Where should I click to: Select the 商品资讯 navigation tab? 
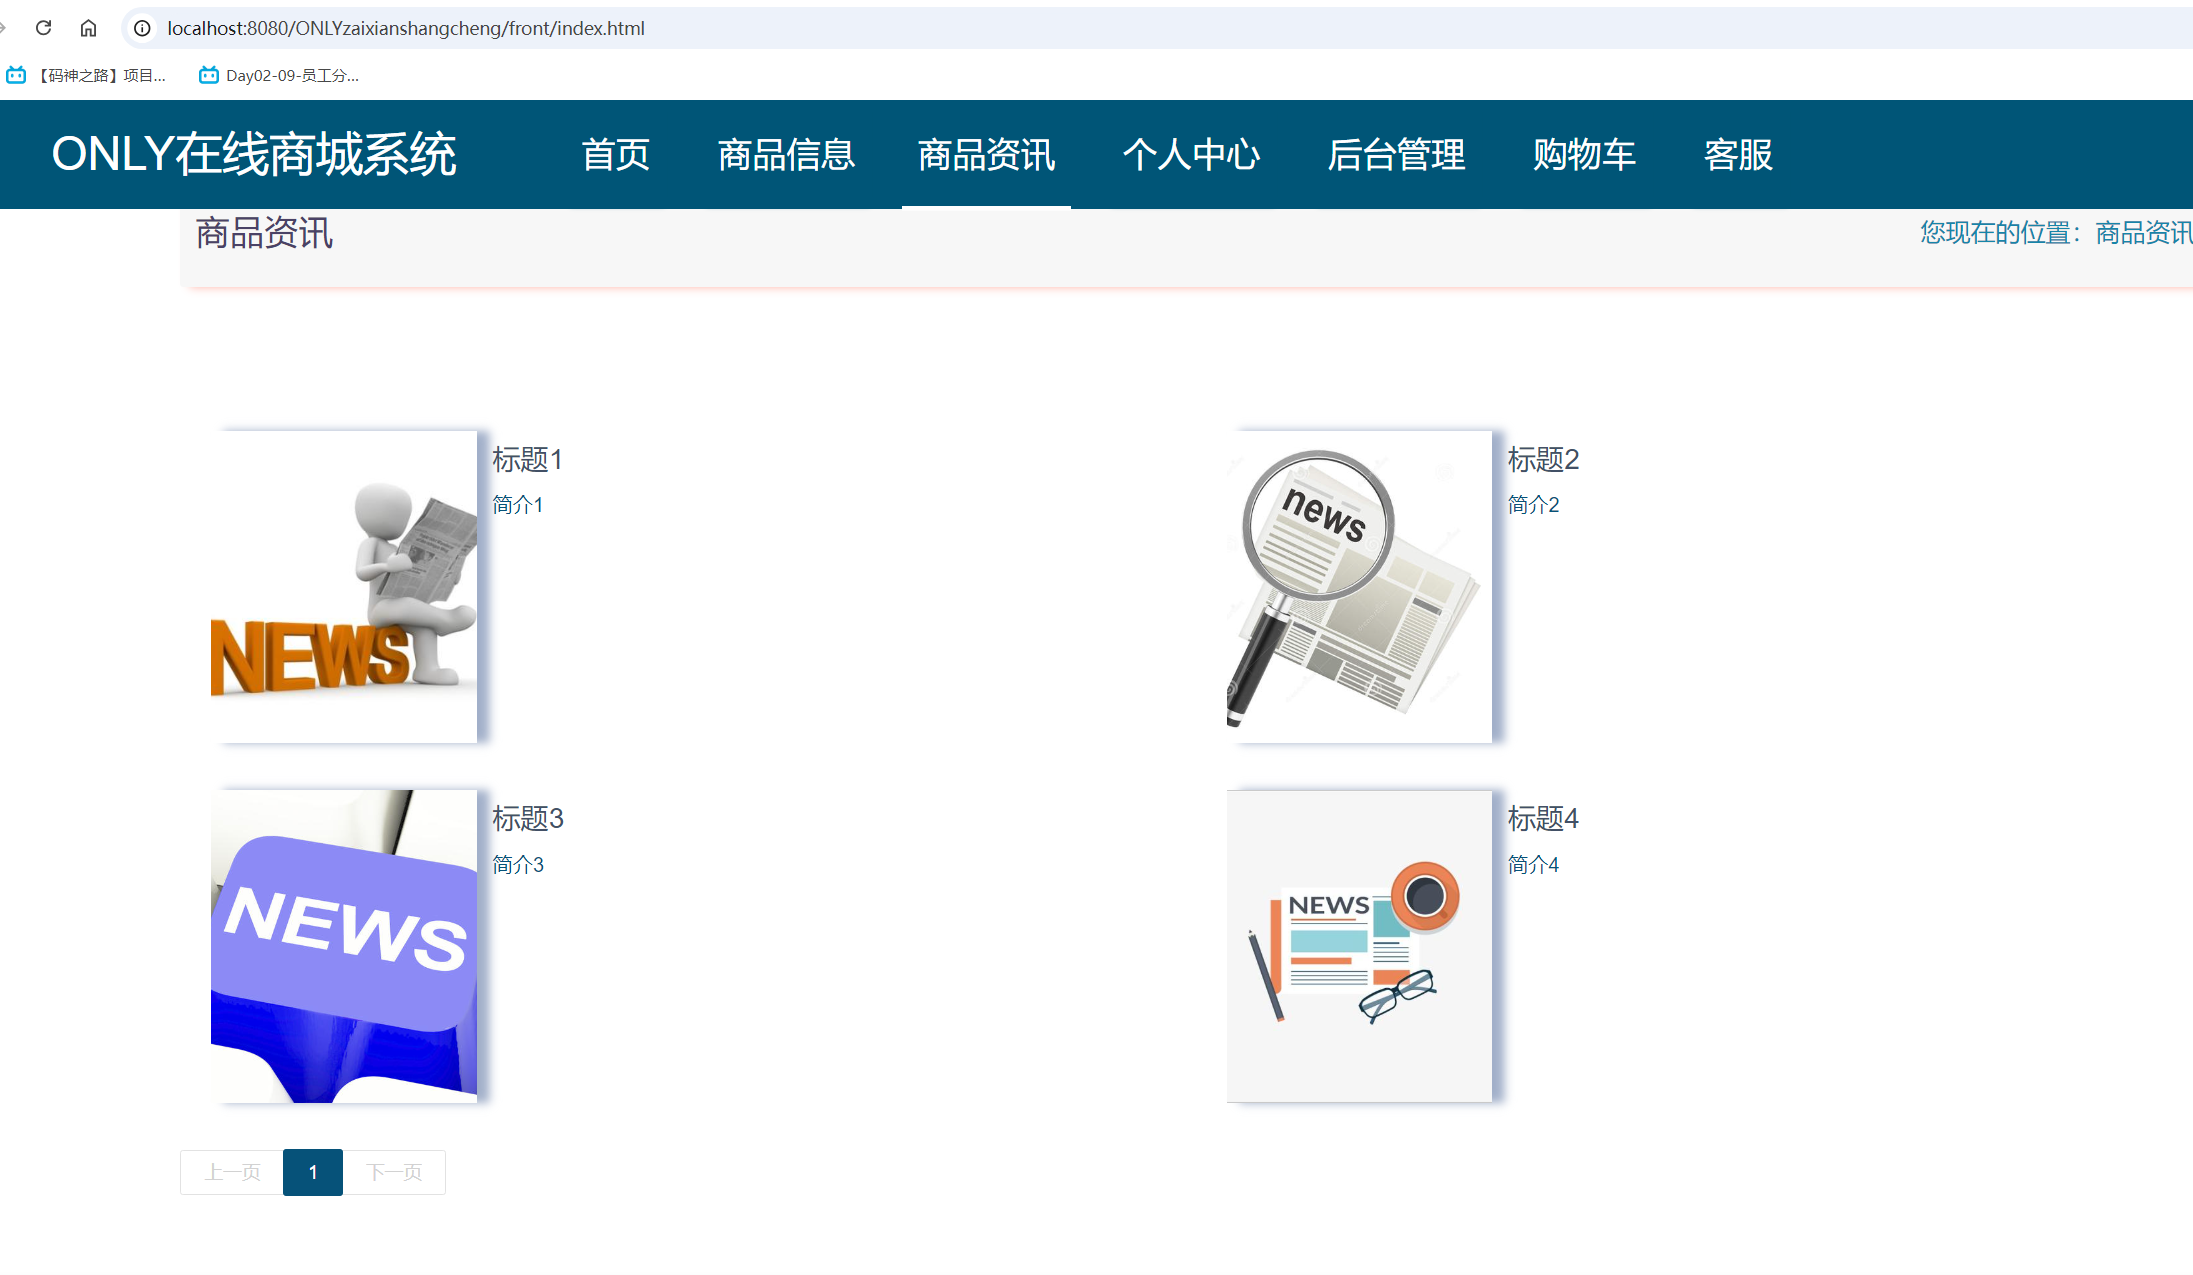986,155
